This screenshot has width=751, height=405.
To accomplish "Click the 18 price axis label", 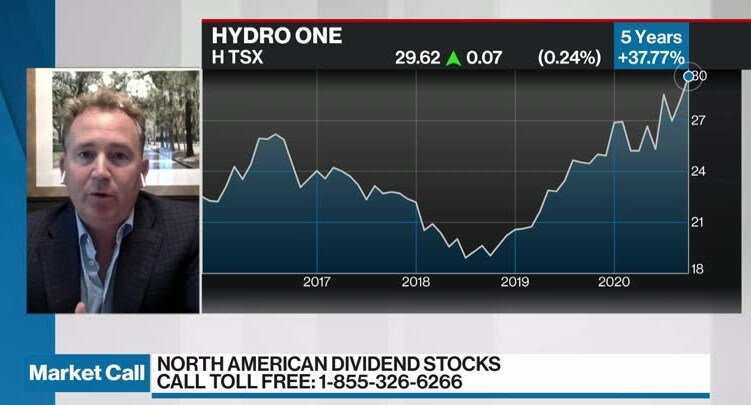I will click(699, 269).
